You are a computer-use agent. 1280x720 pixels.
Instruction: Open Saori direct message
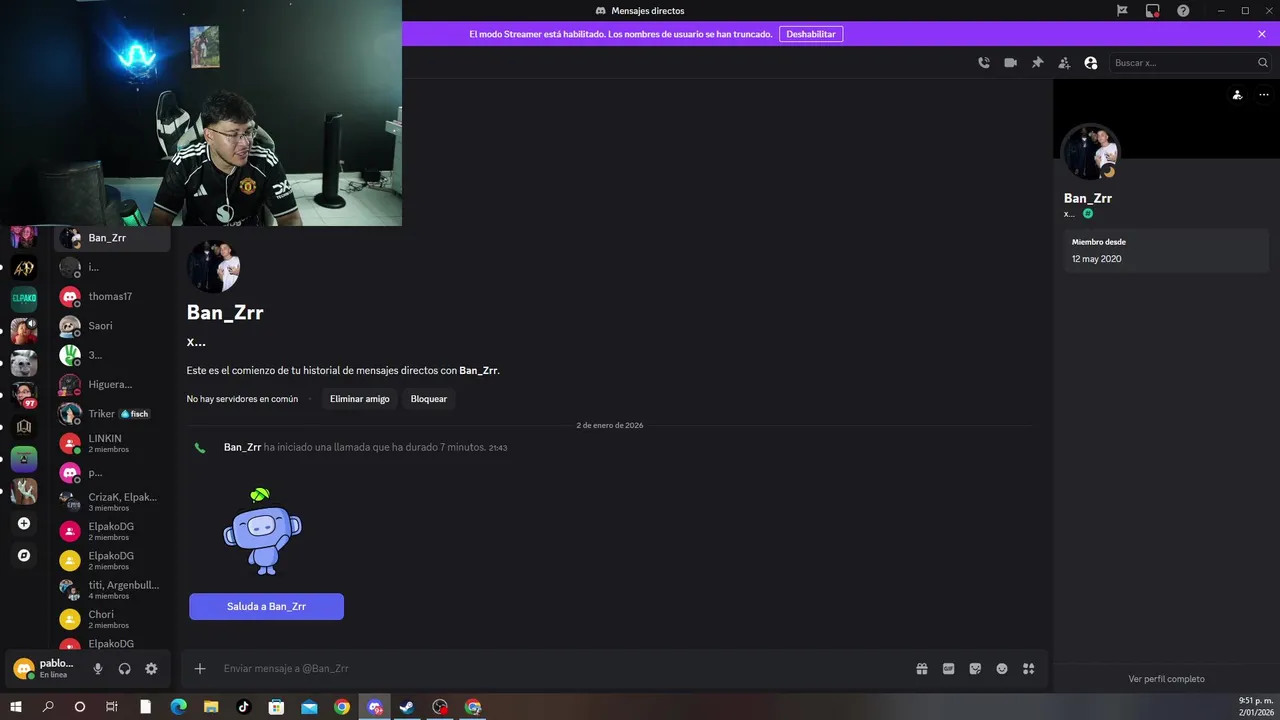tap(113, 326)
